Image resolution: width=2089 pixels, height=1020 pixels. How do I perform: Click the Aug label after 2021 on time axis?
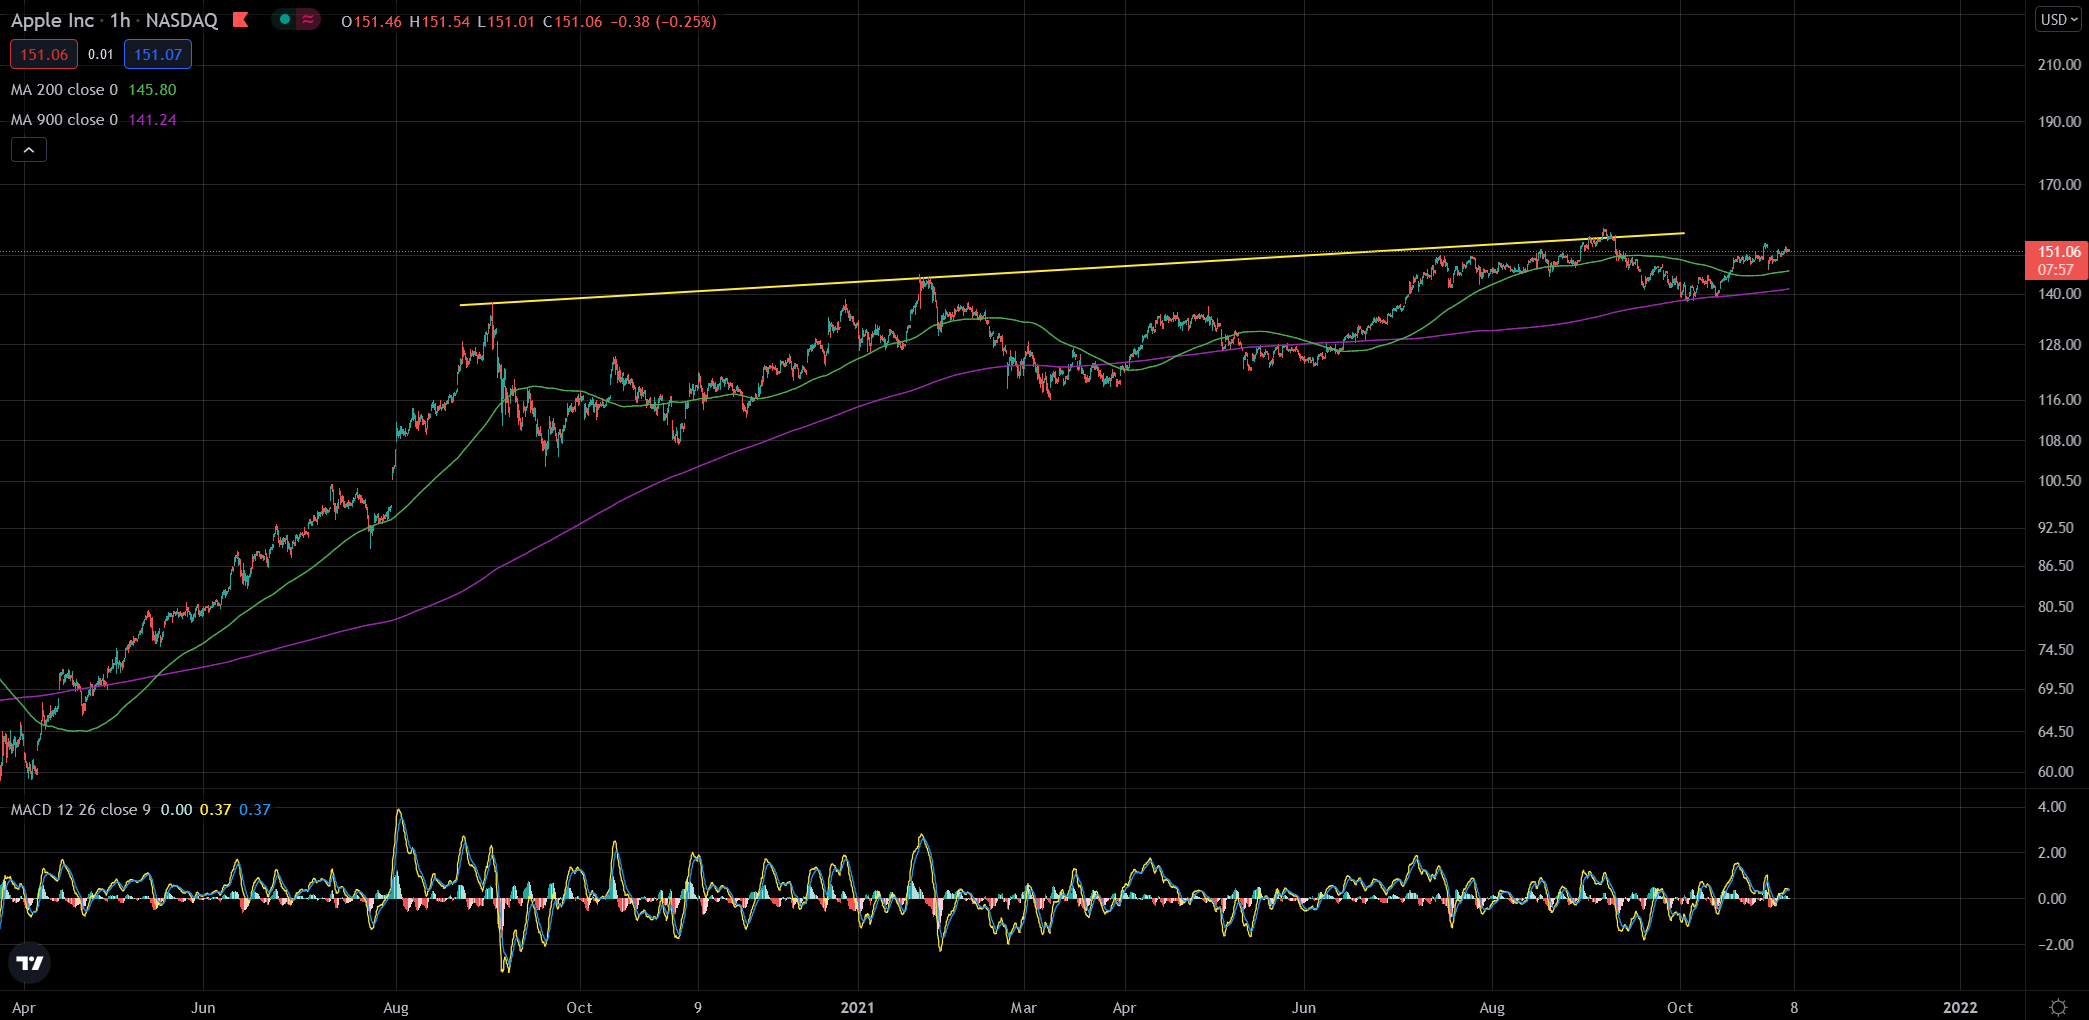[1492, 1008]
